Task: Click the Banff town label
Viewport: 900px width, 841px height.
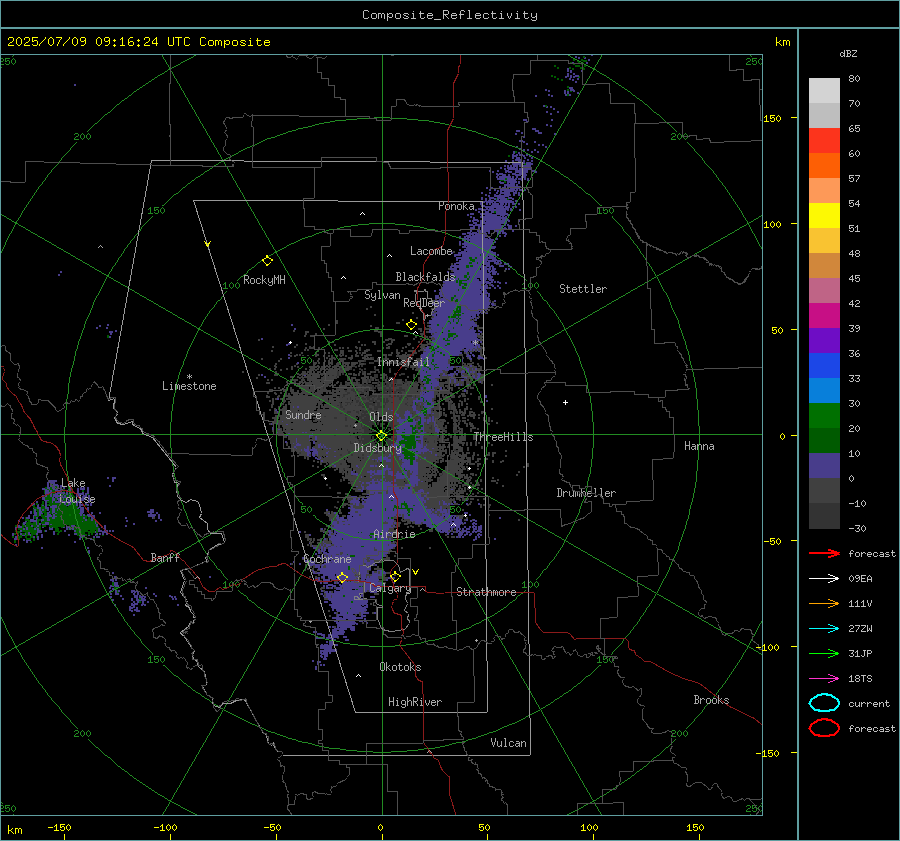Action: pos(165,557)
